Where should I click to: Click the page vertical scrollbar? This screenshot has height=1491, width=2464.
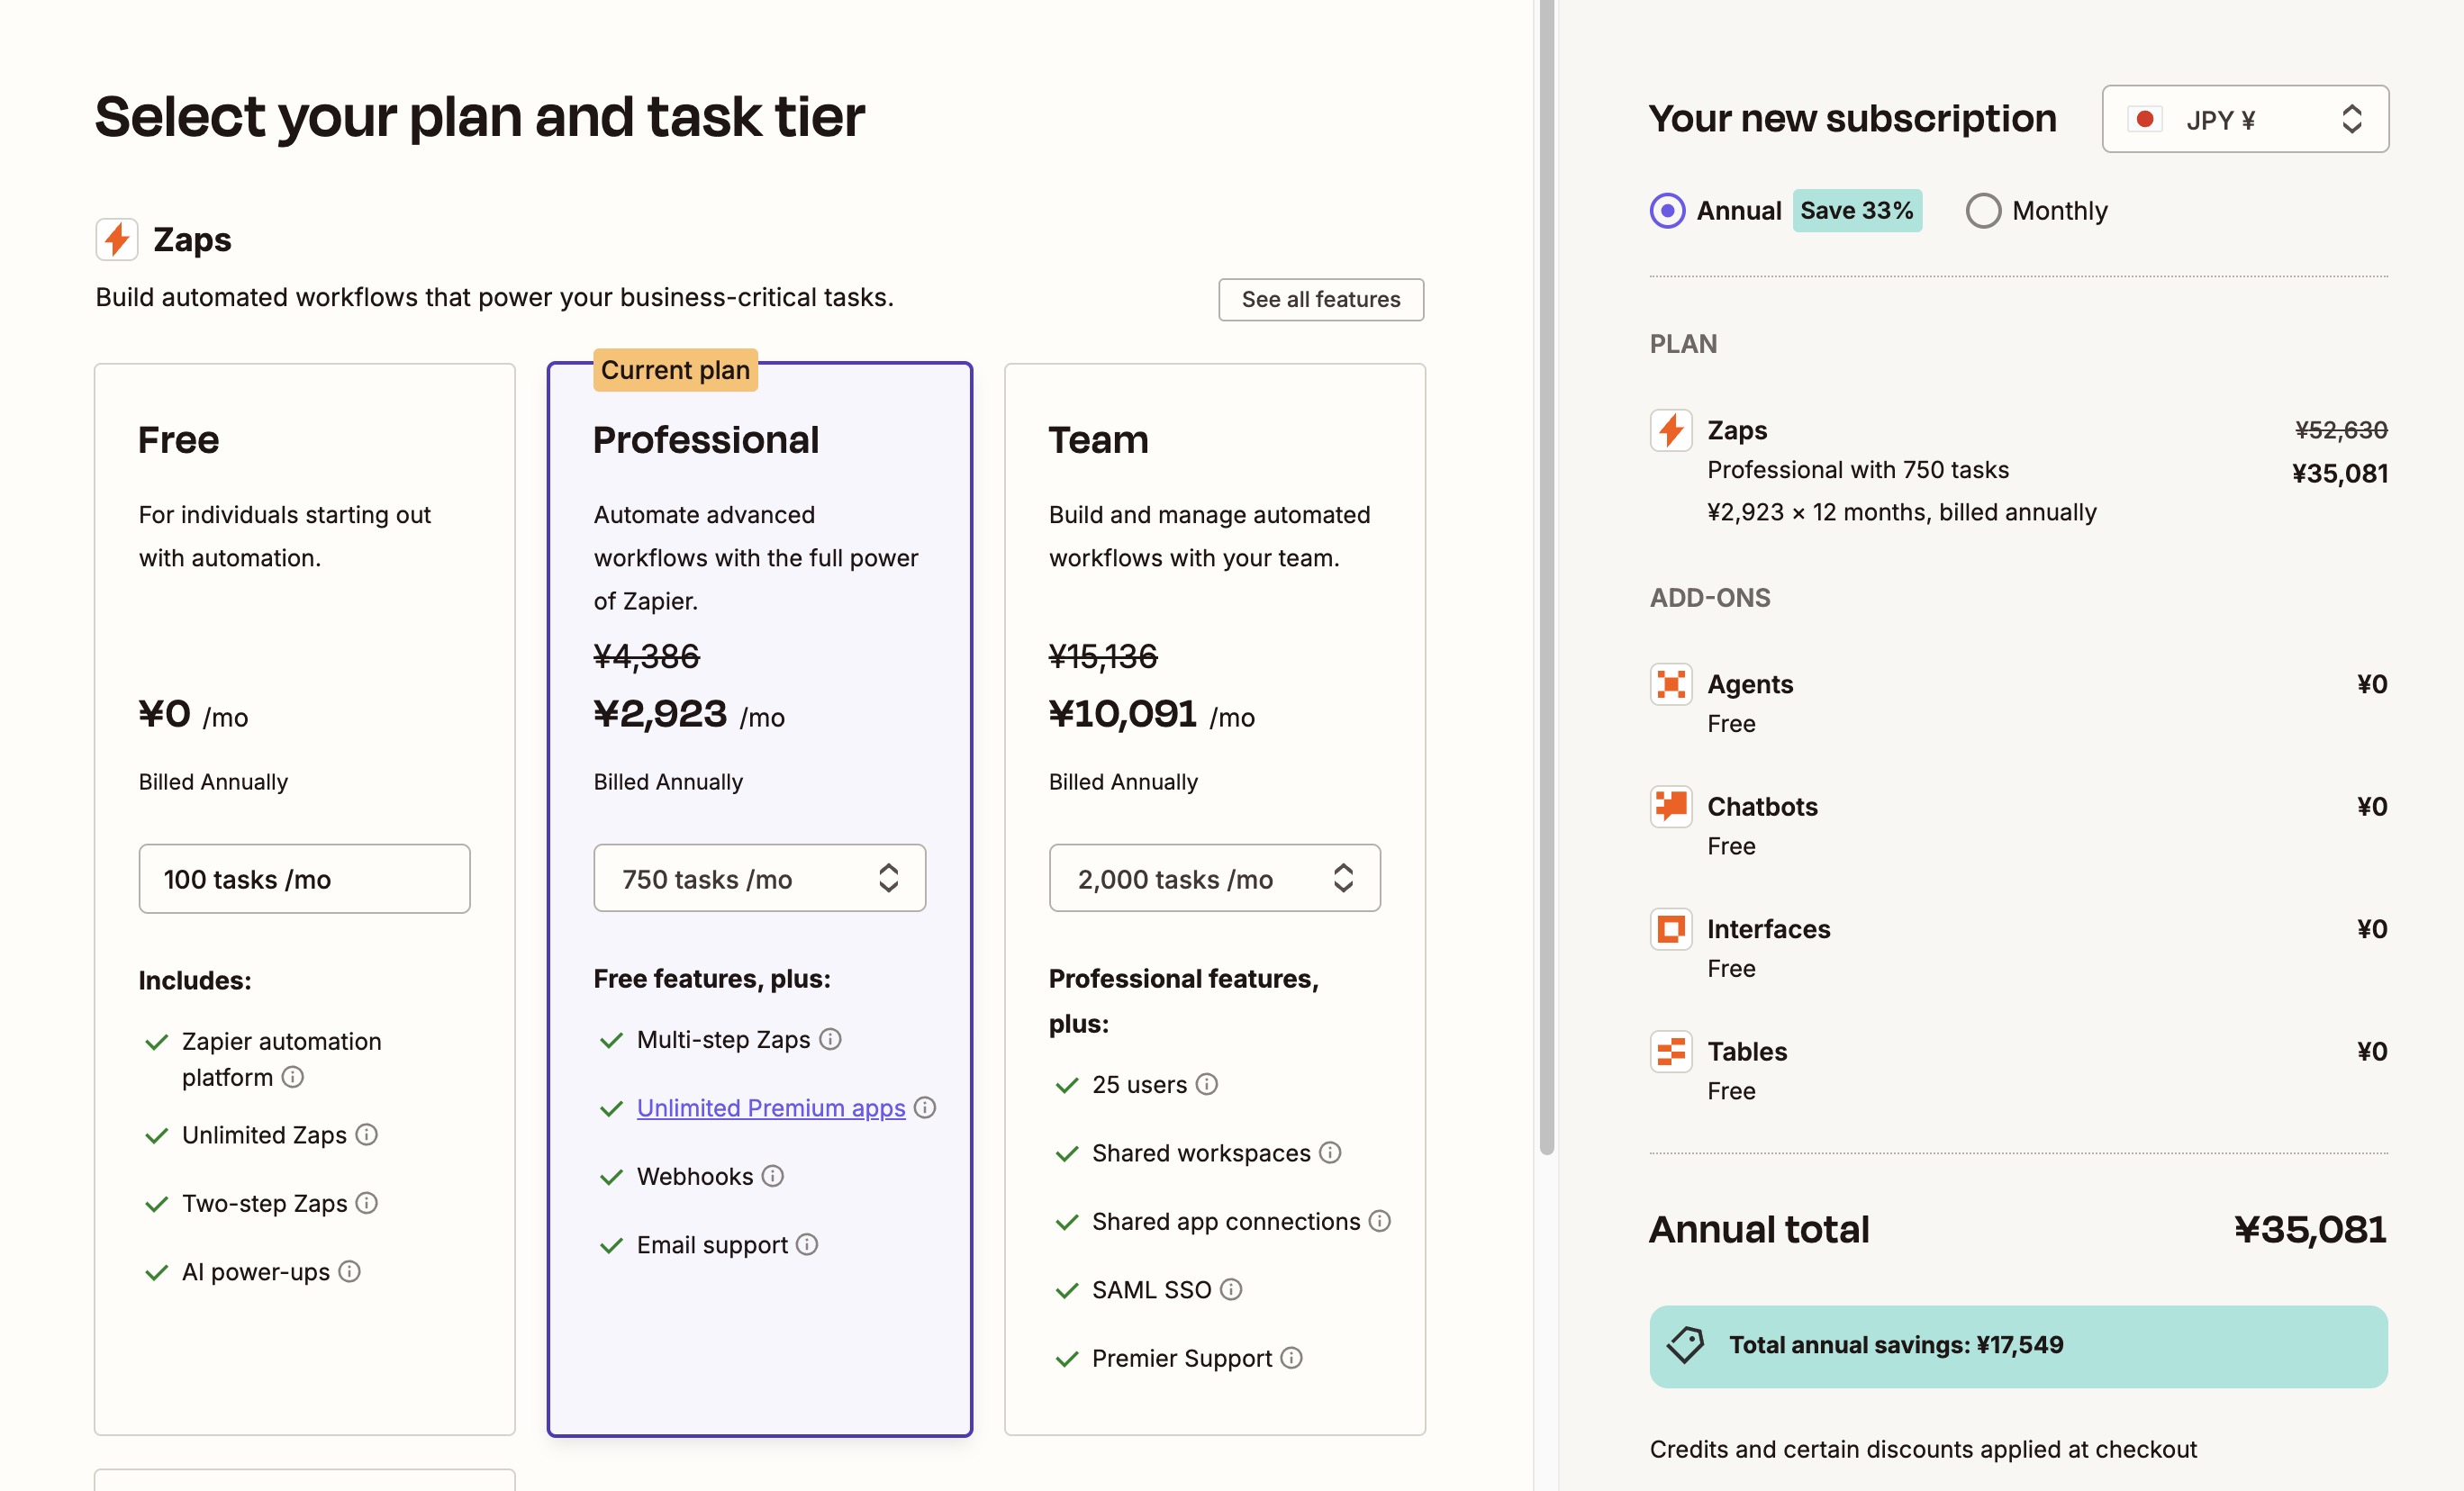pos(1547,577)
